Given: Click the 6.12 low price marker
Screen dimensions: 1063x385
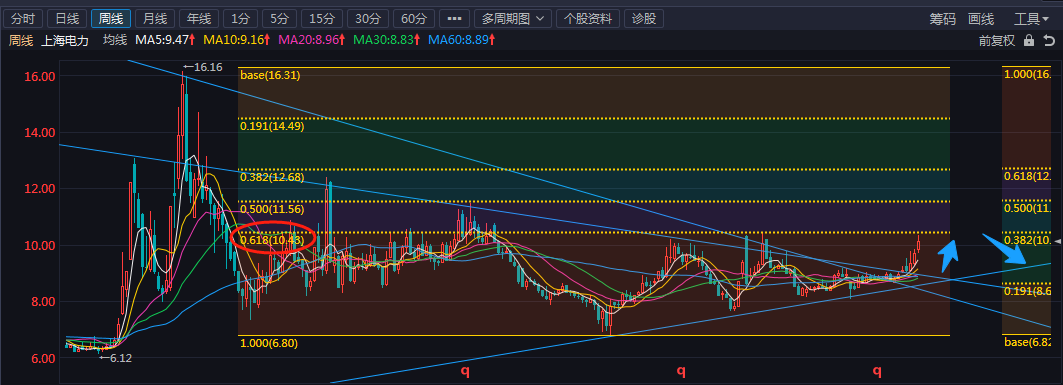Looking at the screenshot, I should pyautogui.click(x=115, y=358).
